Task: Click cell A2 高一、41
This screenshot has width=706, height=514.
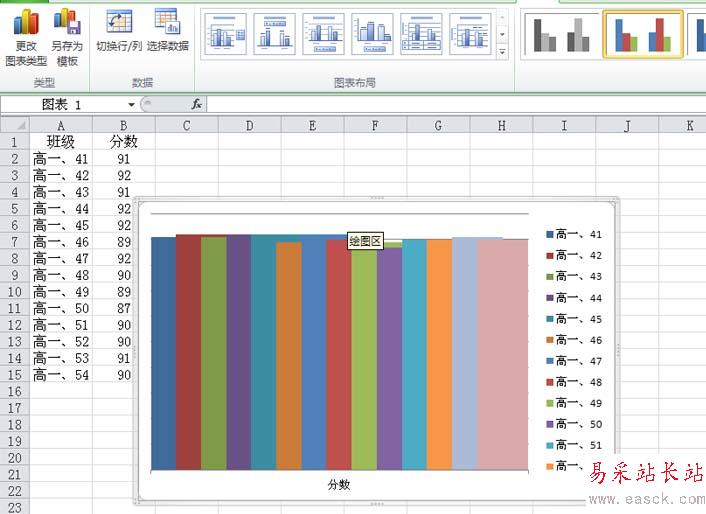Action: pos(61,158)
